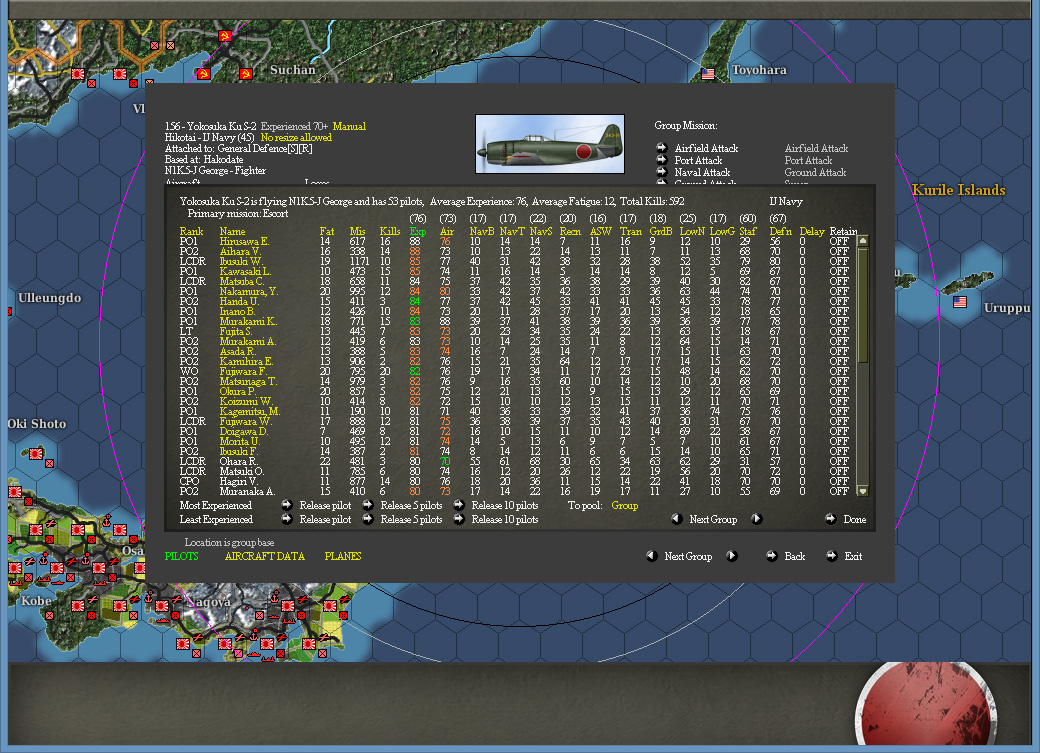Toggle Retain OFF for Kawasaki L.

839,271
